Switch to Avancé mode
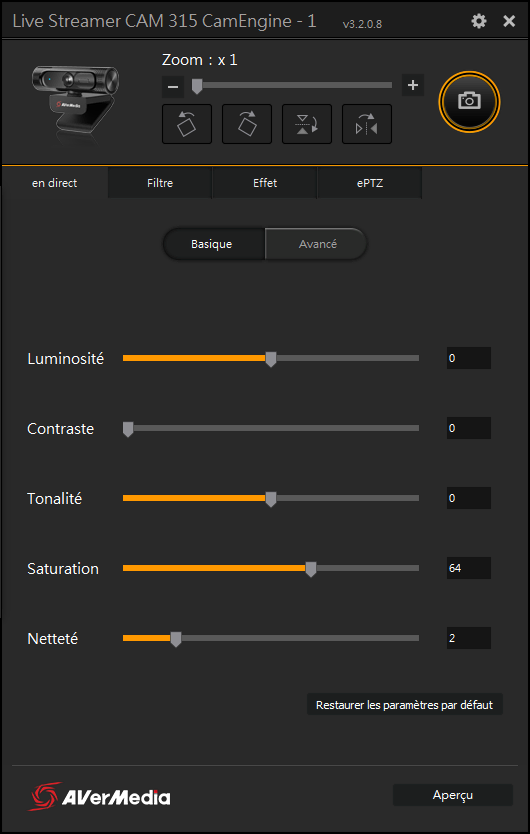The image size is (530, 834). [318, 244]
